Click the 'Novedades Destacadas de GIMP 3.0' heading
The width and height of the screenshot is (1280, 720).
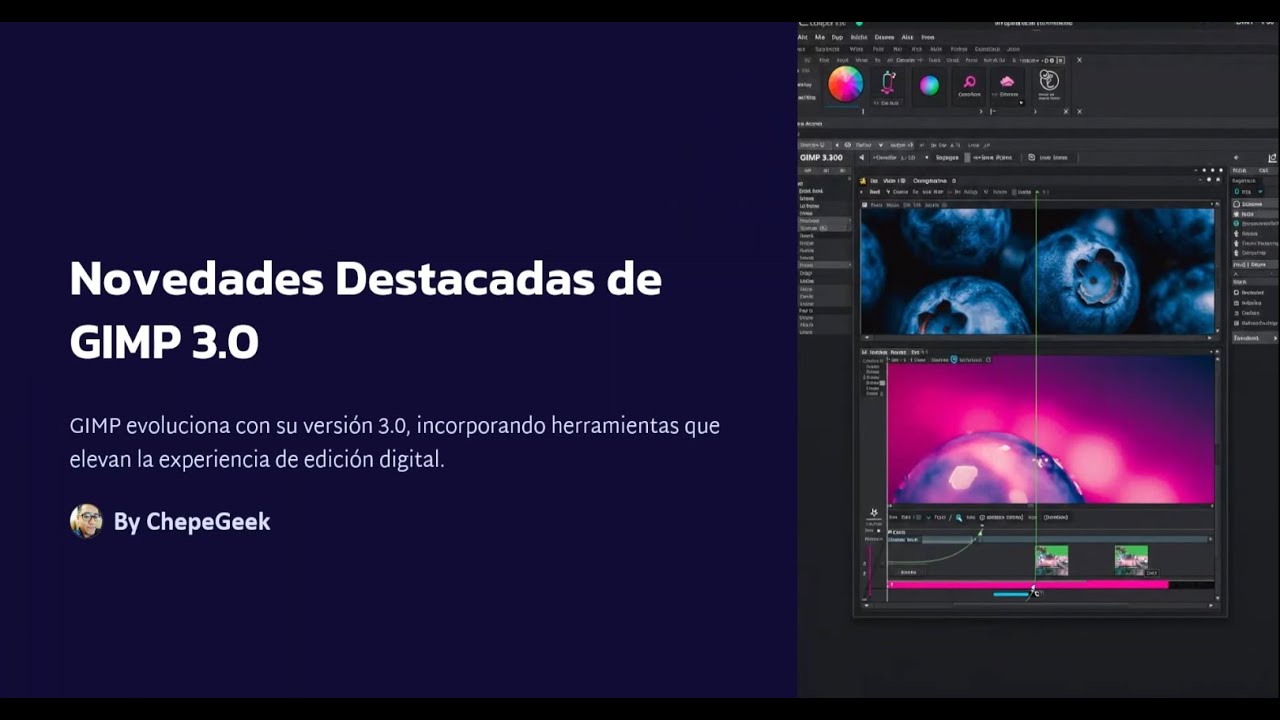coord(365,310)
